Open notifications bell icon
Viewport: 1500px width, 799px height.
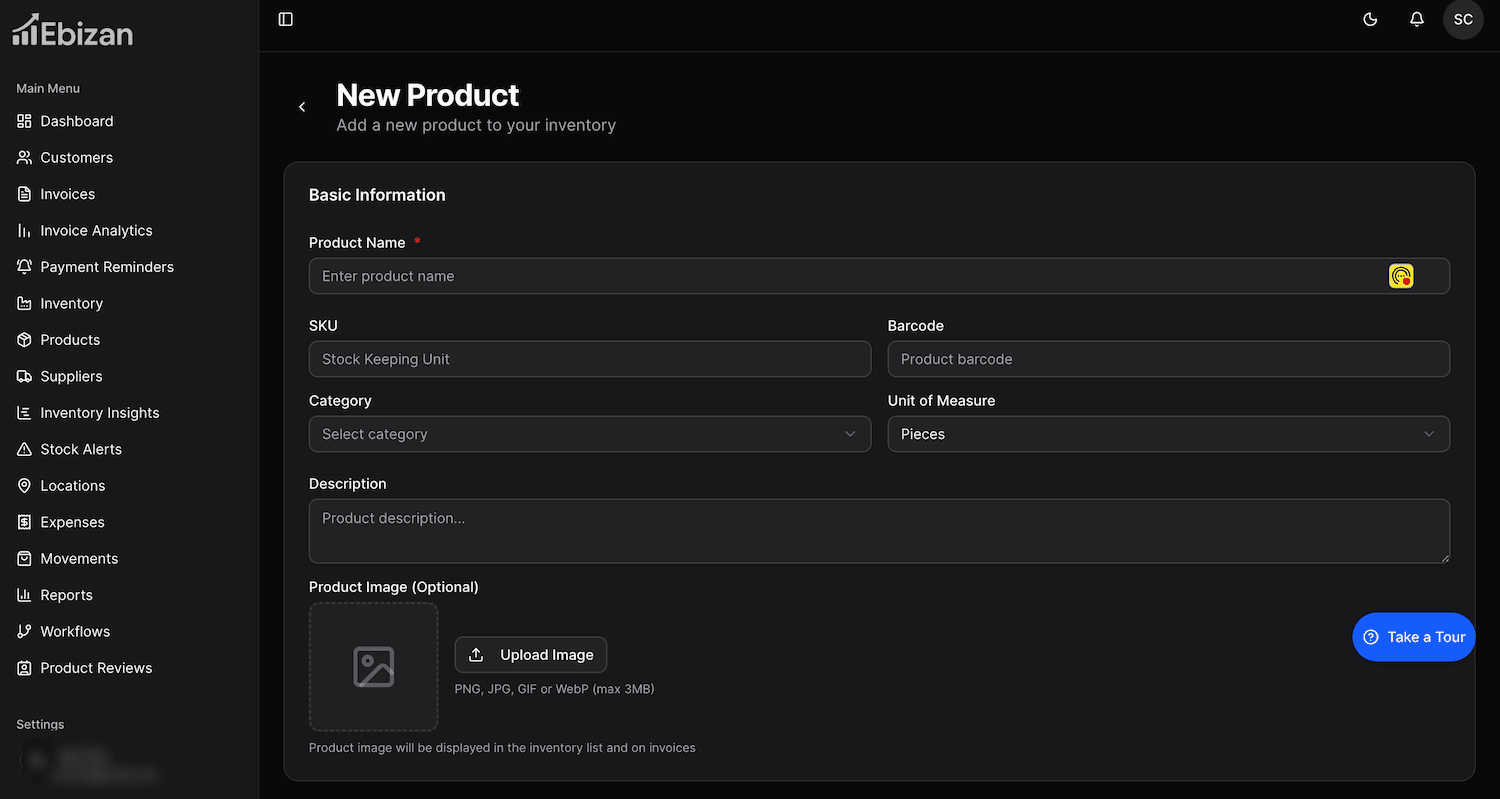coord(1416,19)
